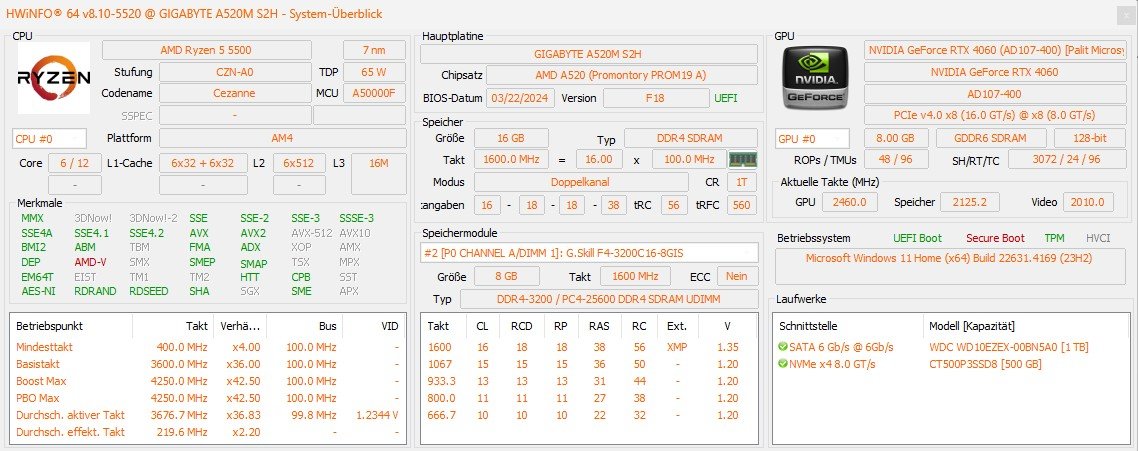Viewport: 1138px width, 451px height.
Task: Click the UEFI Boot indicator
Action: 918,238
